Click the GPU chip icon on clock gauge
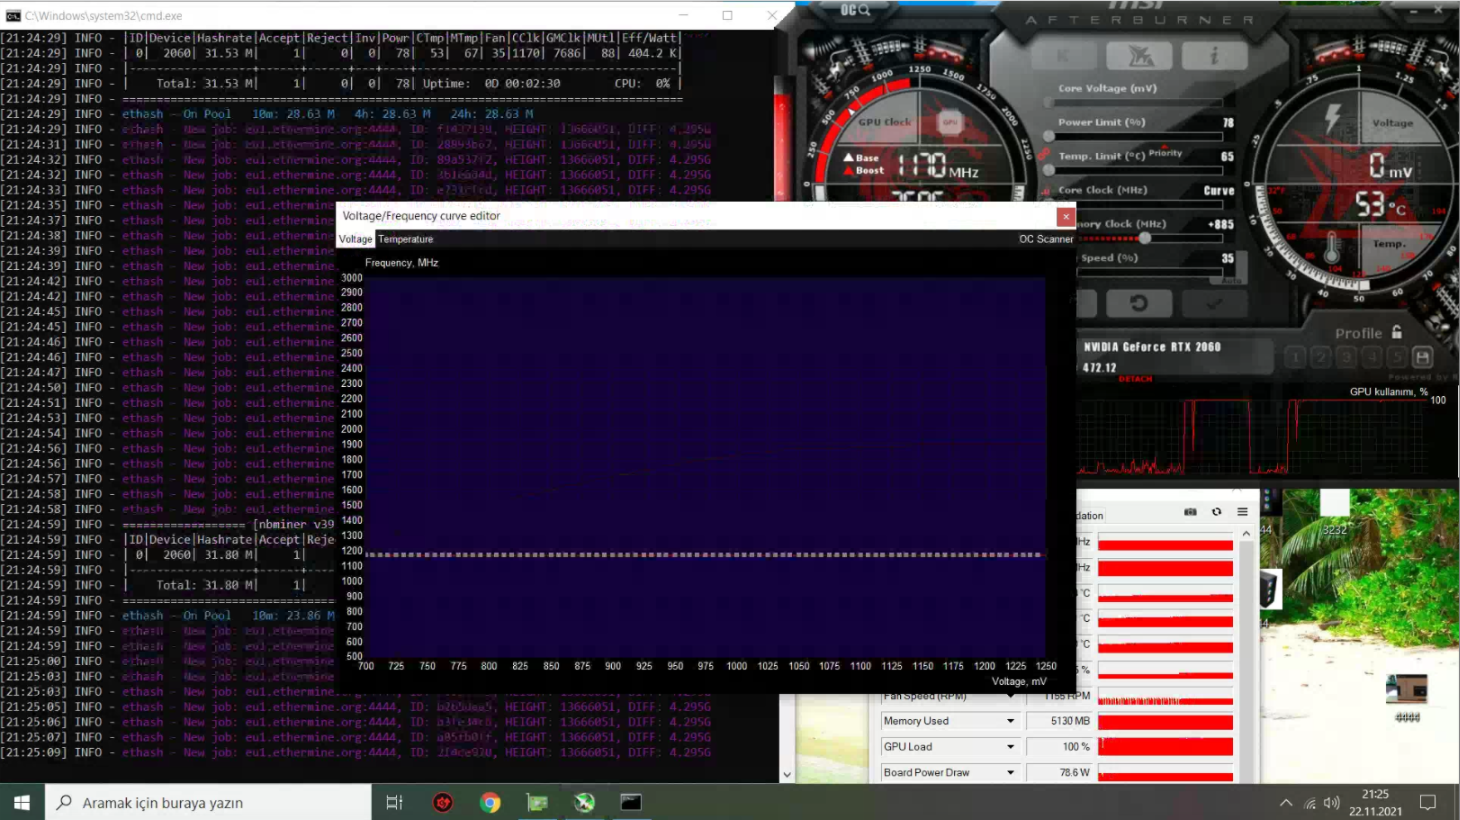This screenshot has height=820, width=1460. pos(950,122)
